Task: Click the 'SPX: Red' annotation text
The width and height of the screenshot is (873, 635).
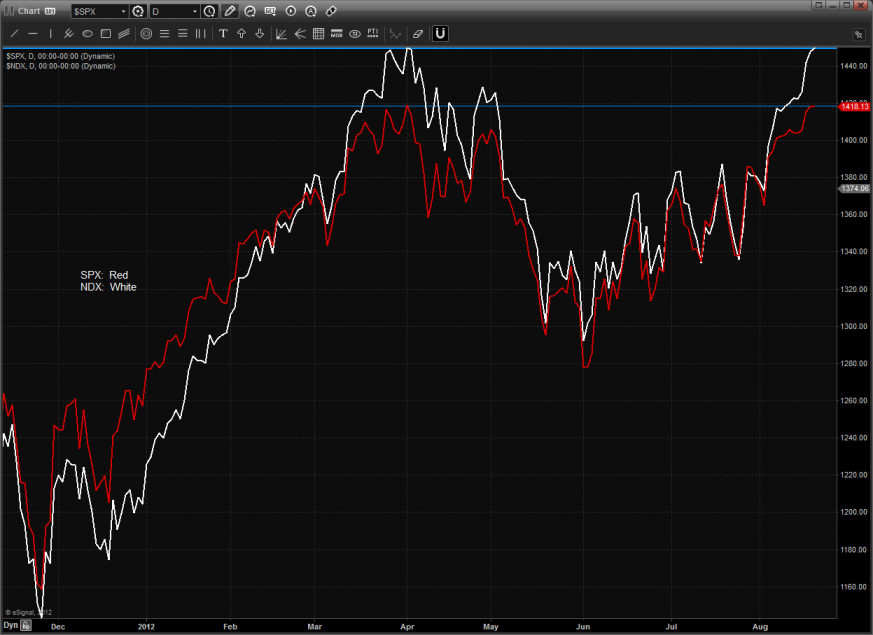Action: [104, 275]
